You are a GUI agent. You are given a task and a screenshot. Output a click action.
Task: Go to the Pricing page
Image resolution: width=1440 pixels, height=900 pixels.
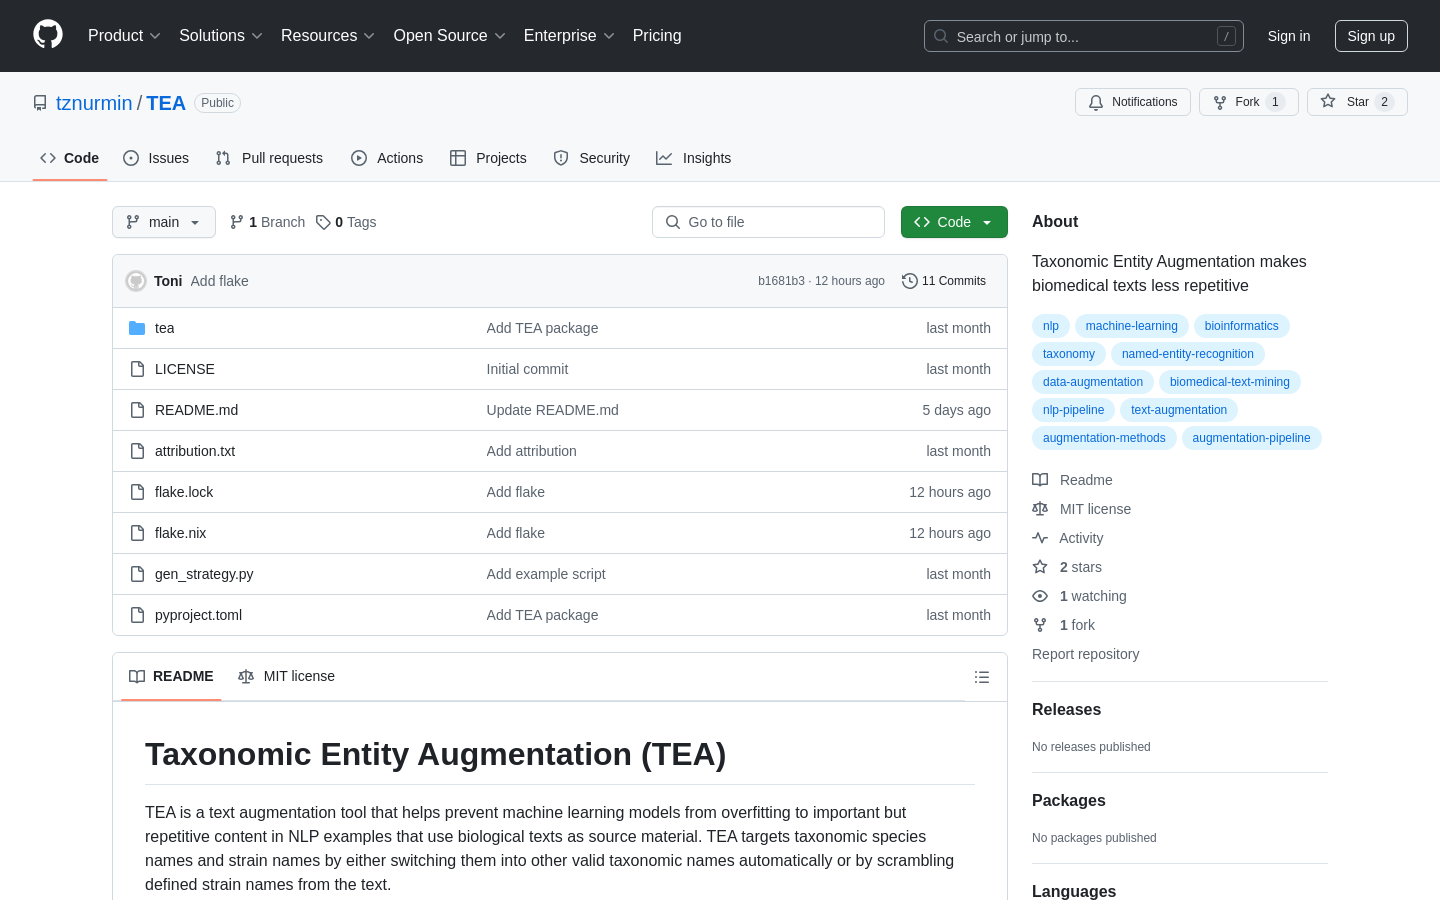657,36
